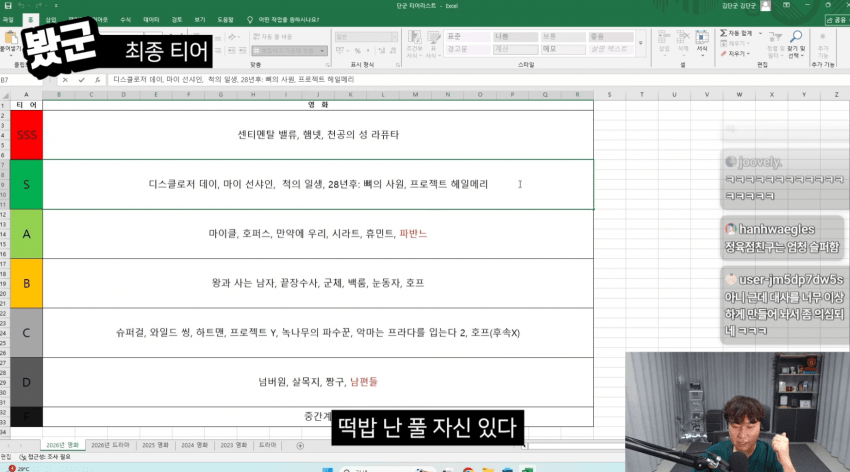Open the AutoSum dropdown arrow

(x=760, y=33)
